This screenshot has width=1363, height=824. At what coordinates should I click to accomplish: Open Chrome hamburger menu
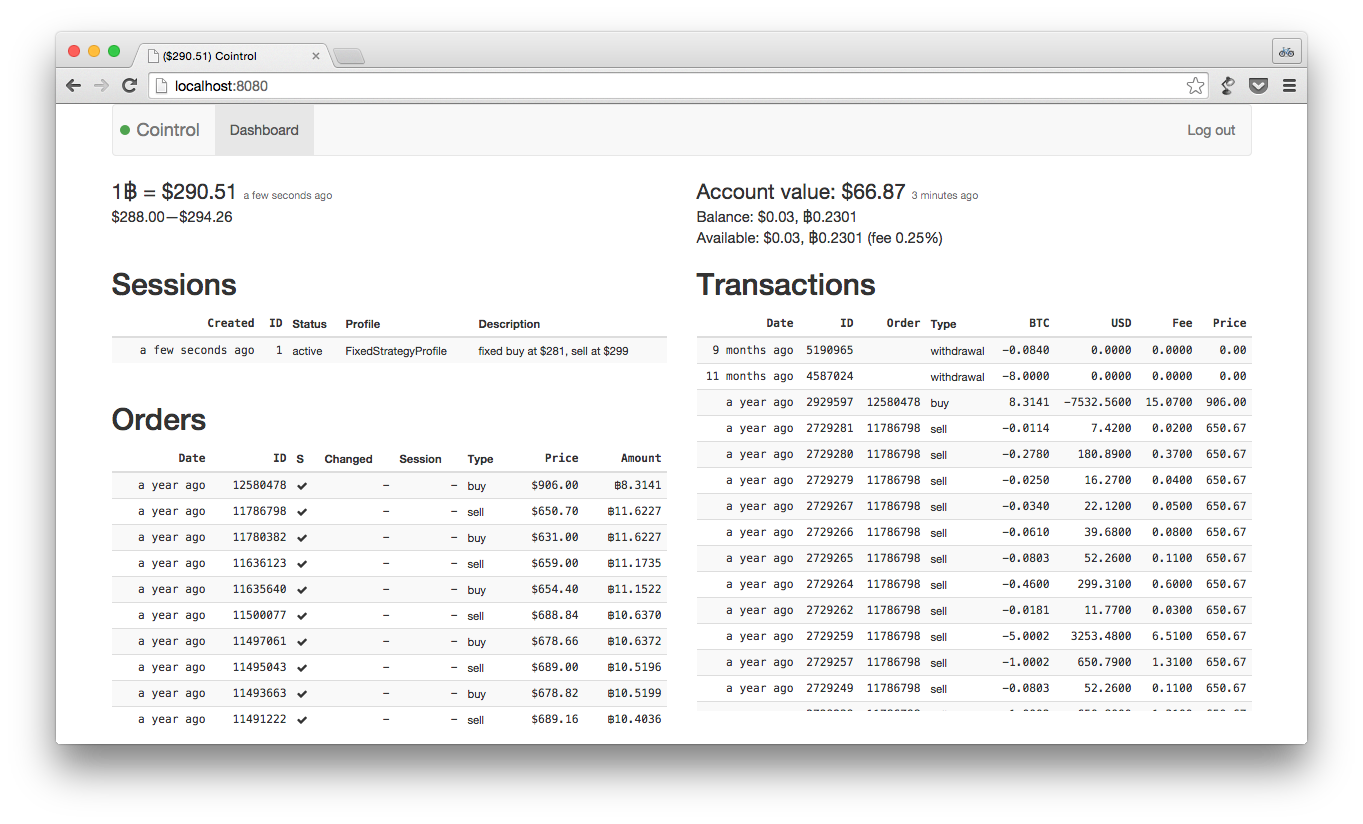[1289, 86]
